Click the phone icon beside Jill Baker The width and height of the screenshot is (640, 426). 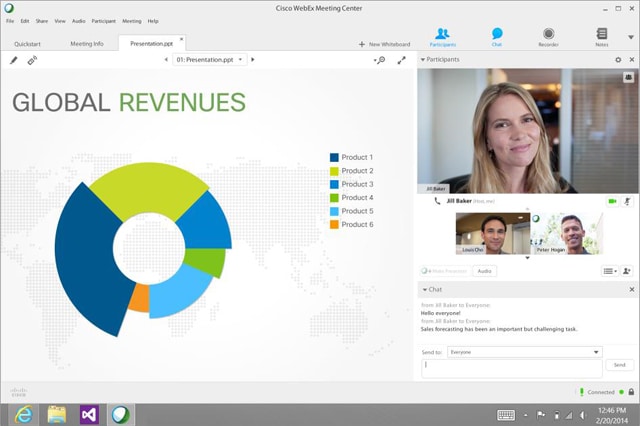pyautogui.click(x=437, y=201)
